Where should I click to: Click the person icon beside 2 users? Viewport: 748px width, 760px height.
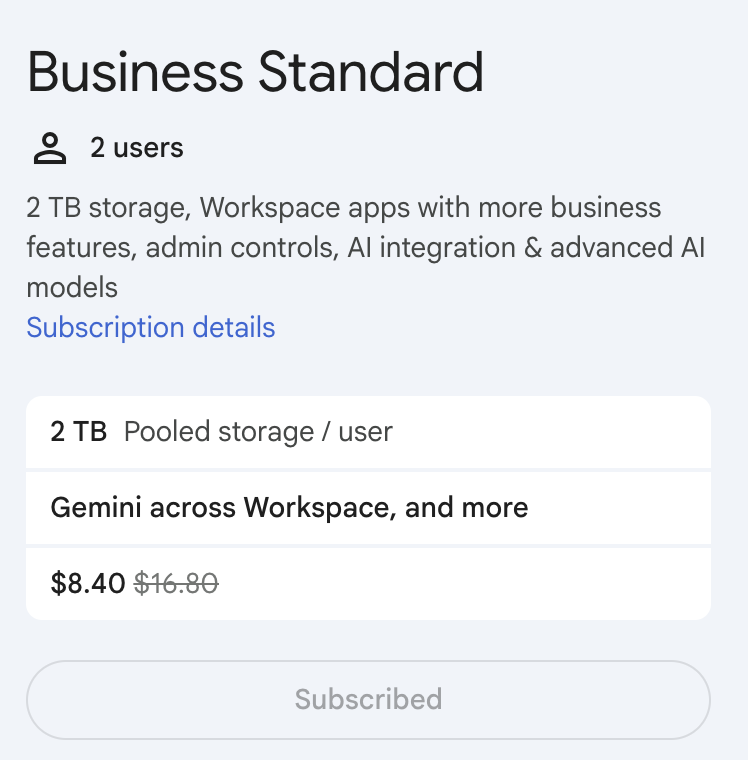click(x=48, y=149)
